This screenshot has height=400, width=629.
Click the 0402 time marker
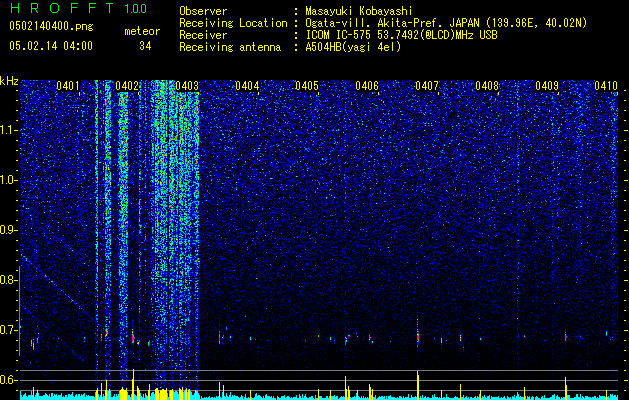(127, 86)
